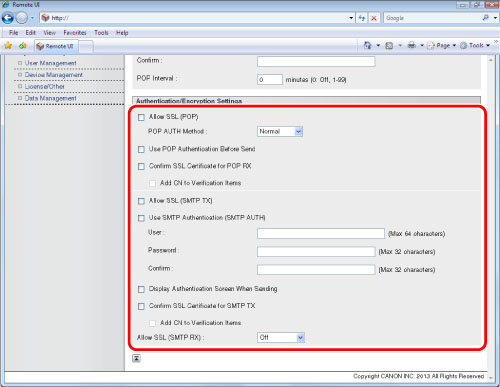Open the Help menu
The height and width of the screenshot is (387, 500).
coord(122,33)
